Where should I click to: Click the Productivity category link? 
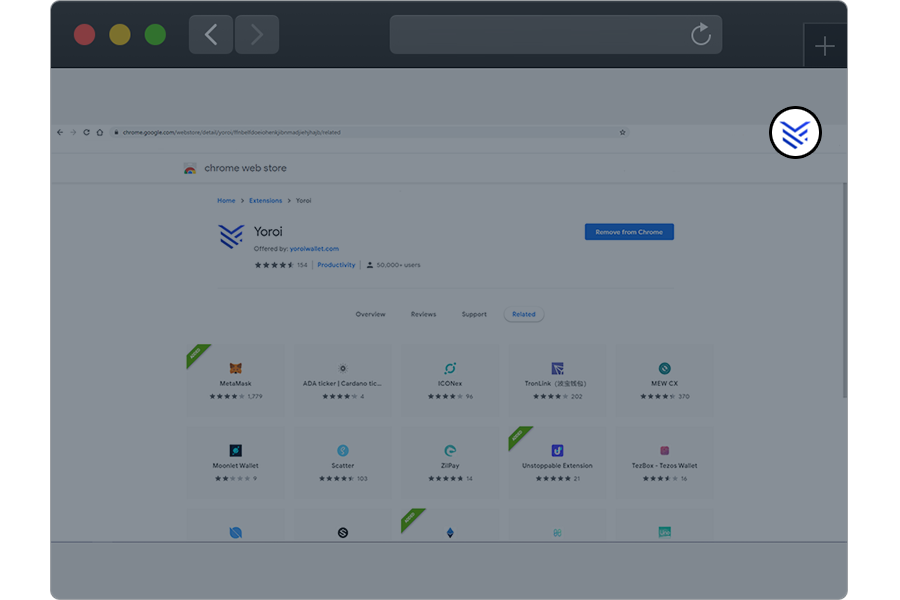pyautogui.click(x=336, y=265)
